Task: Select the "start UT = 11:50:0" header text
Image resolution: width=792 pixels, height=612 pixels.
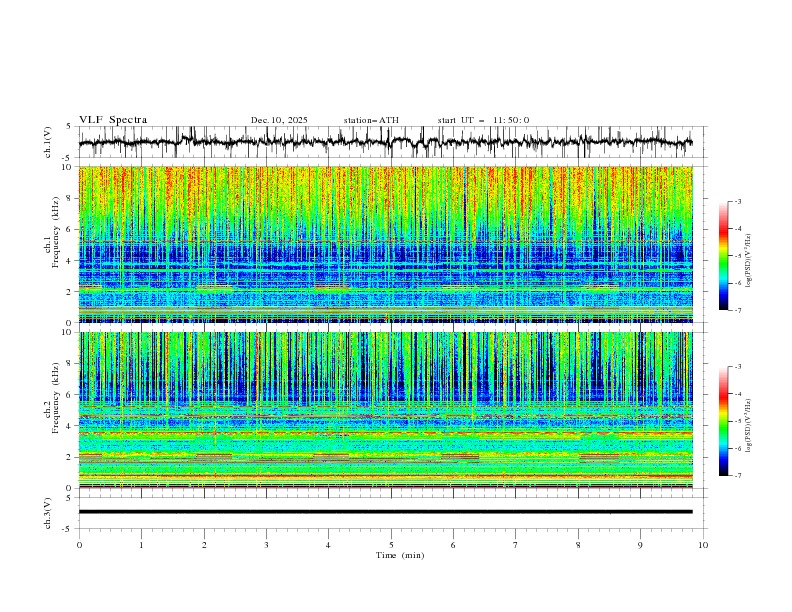Action: point(483,120)
